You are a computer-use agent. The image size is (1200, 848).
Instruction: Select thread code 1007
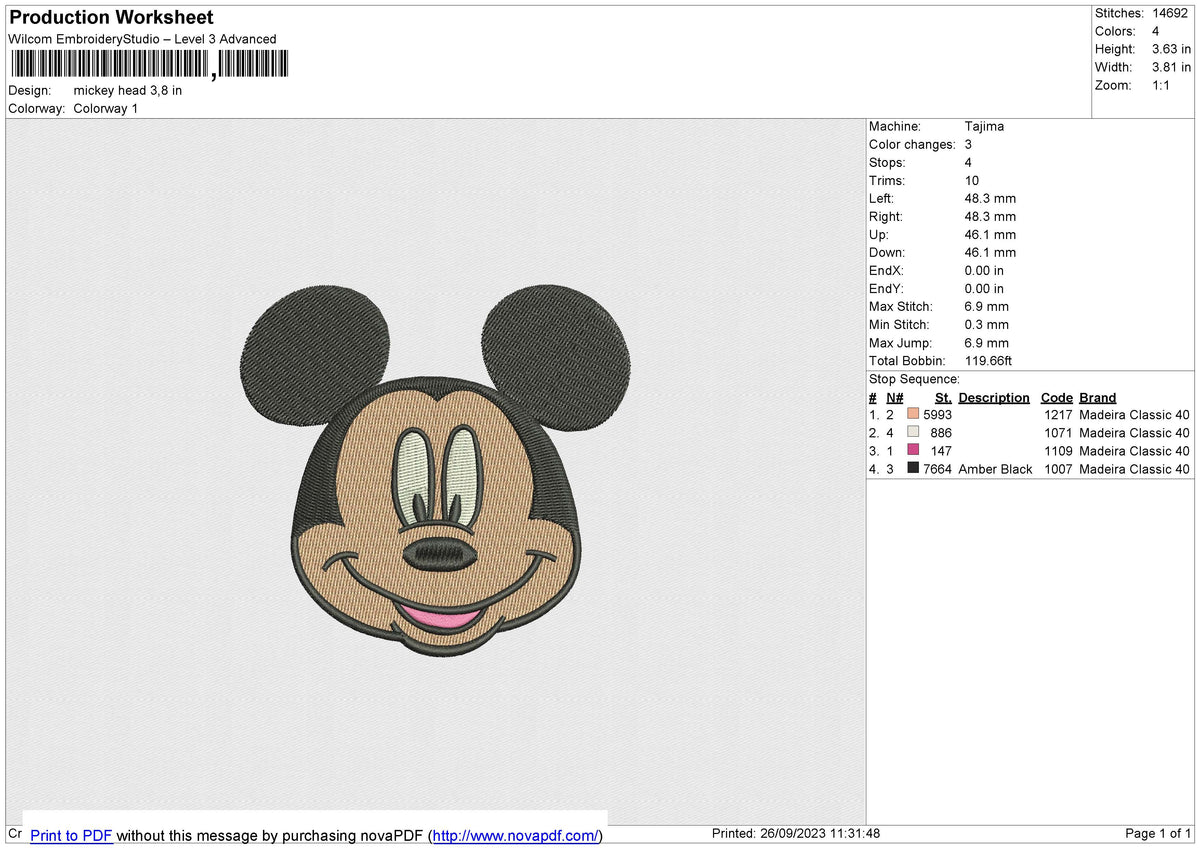point(1058,468)
